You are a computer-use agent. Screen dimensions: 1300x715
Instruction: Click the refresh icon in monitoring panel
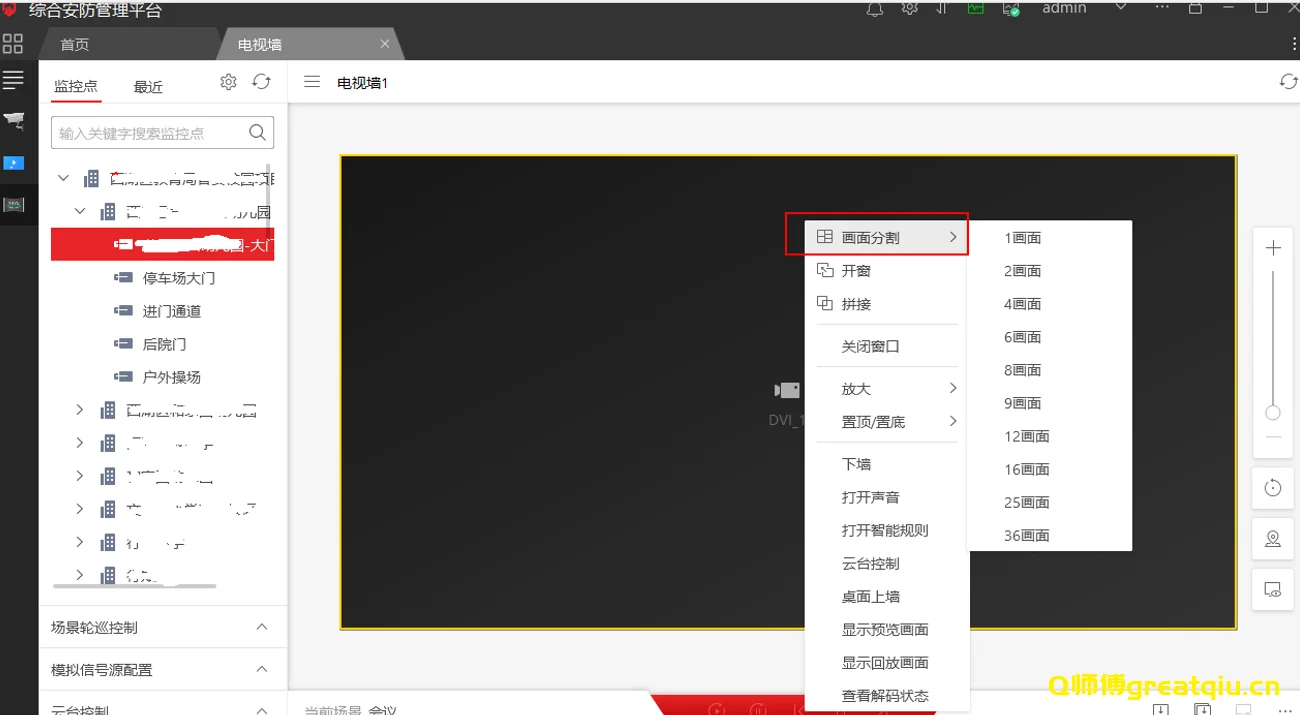261,82
